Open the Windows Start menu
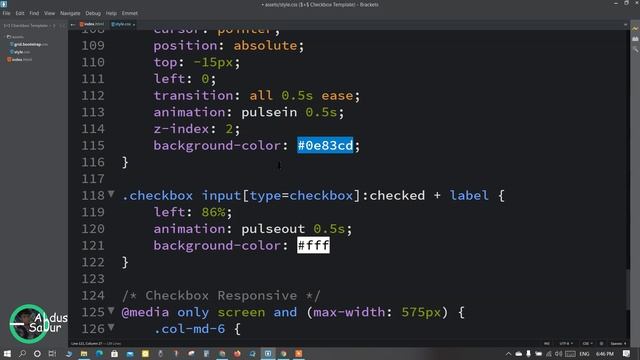This screenshot has width=640, height=360. click(x=7, y=353)
